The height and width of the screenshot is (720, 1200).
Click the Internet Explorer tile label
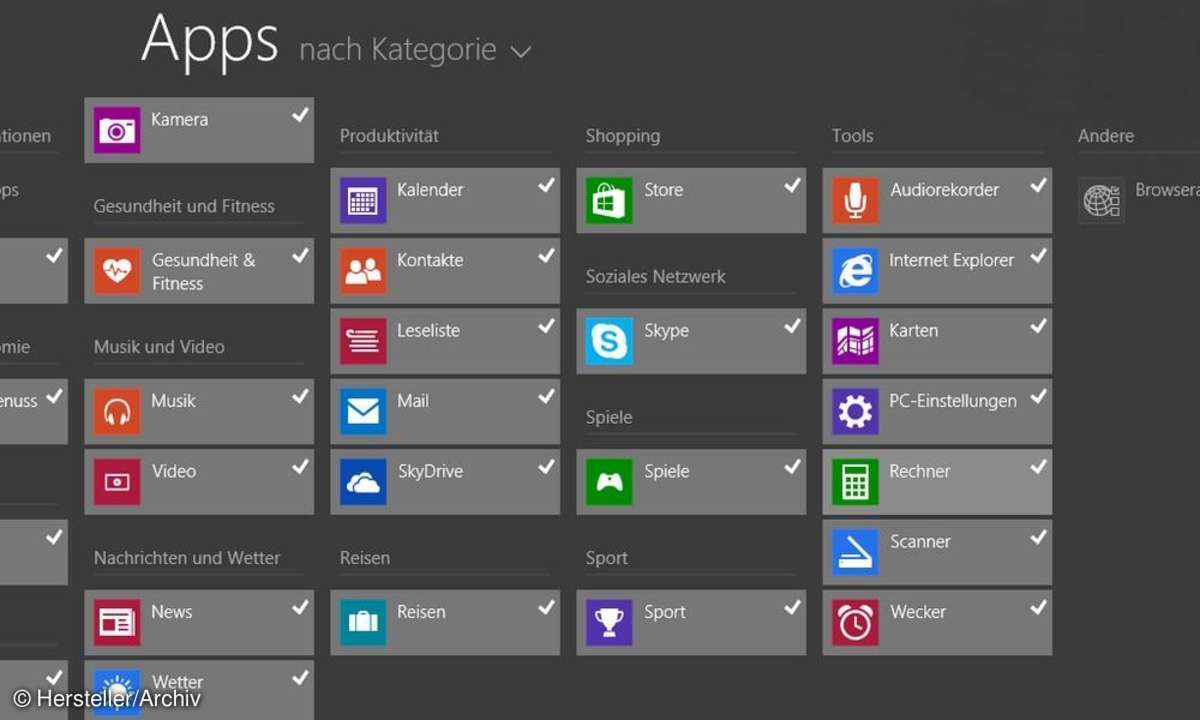pyautogui.click(x=952, y=260)
